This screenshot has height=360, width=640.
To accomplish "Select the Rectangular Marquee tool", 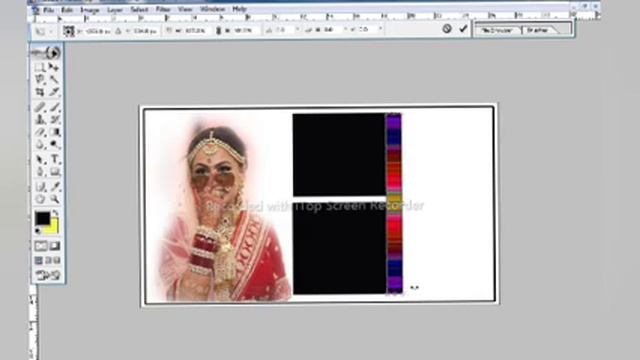I will [40, 67].
